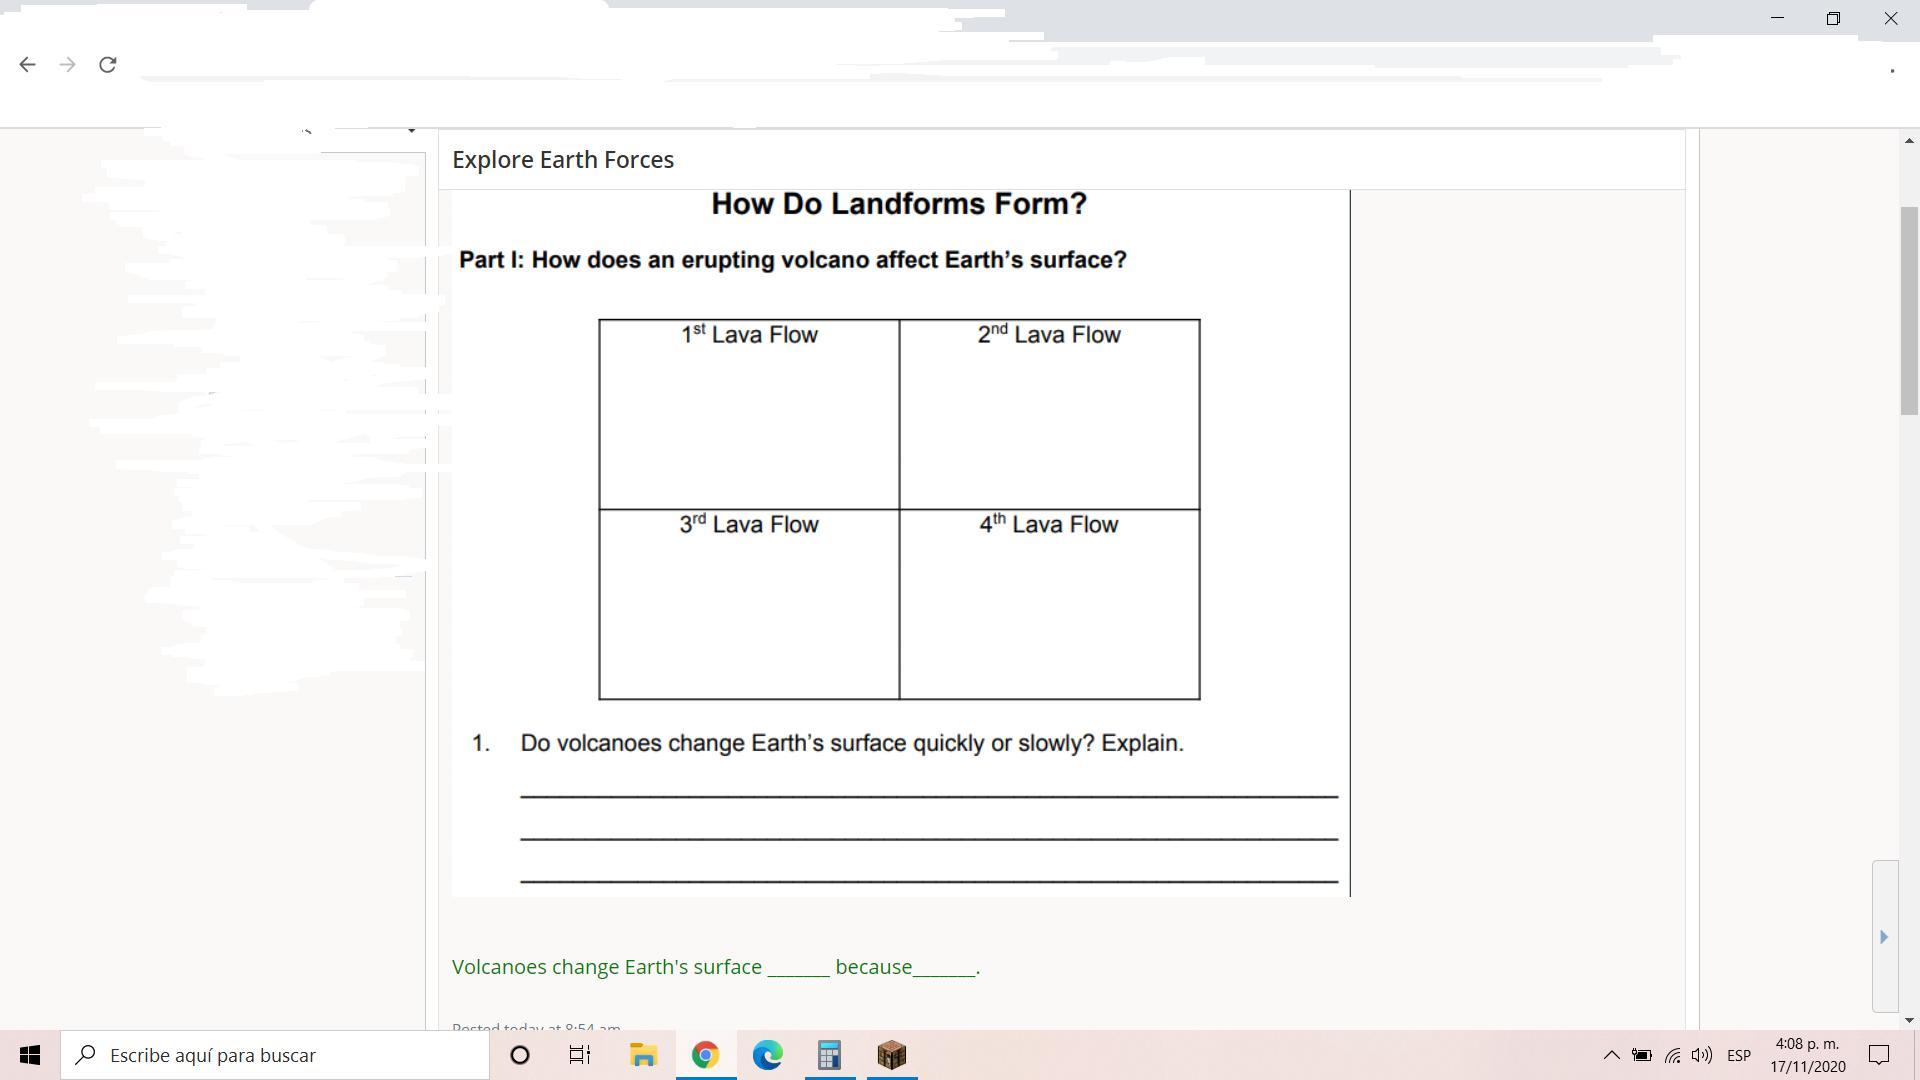Open the notification action center
This screenshot has width=1920, height=1080.
[x=1879, y=1055]
